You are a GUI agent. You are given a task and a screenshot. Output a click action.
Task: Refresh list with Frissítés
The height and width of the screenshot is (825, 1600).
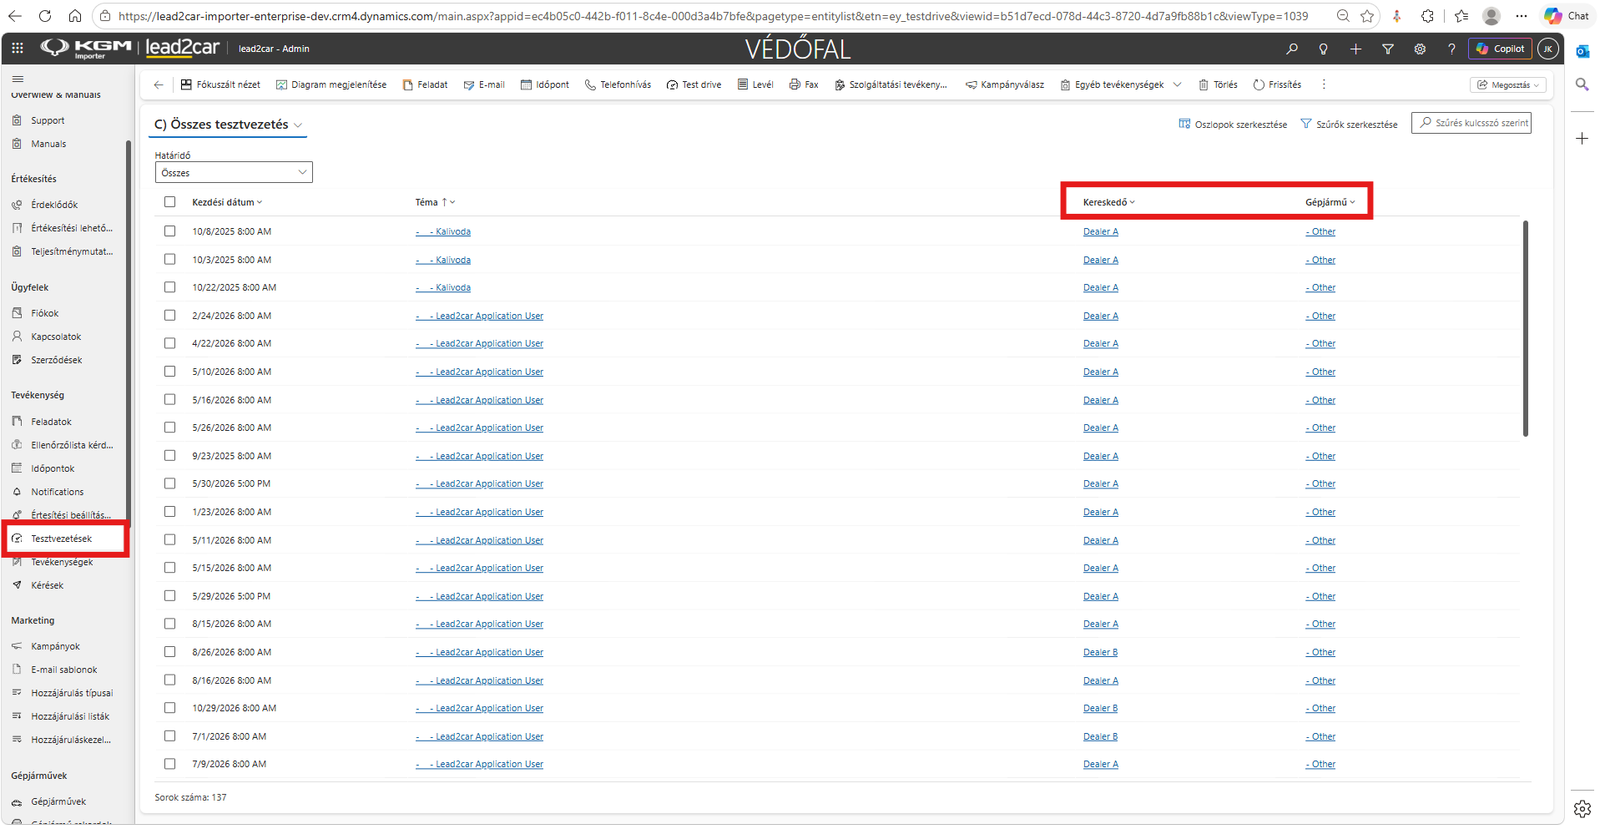click(x=1277, y=85)
